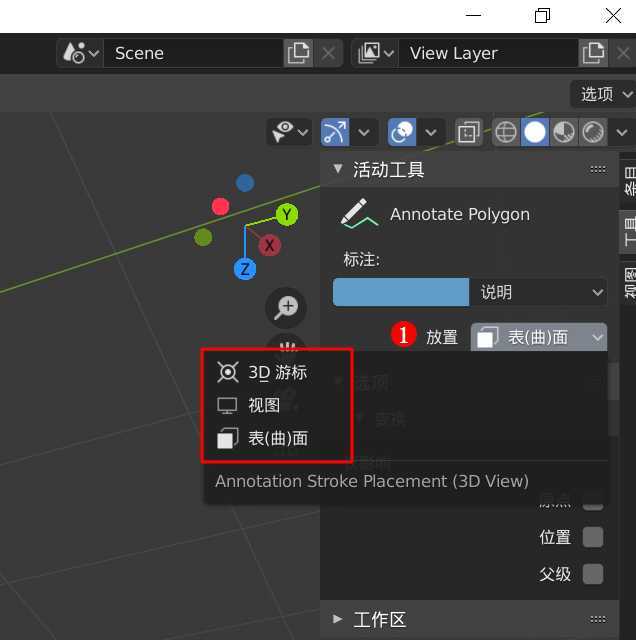This screenshot has height=640, width=636.
Task: Click the unlabeled red axis gizmo dot
Action: [220, 206]
